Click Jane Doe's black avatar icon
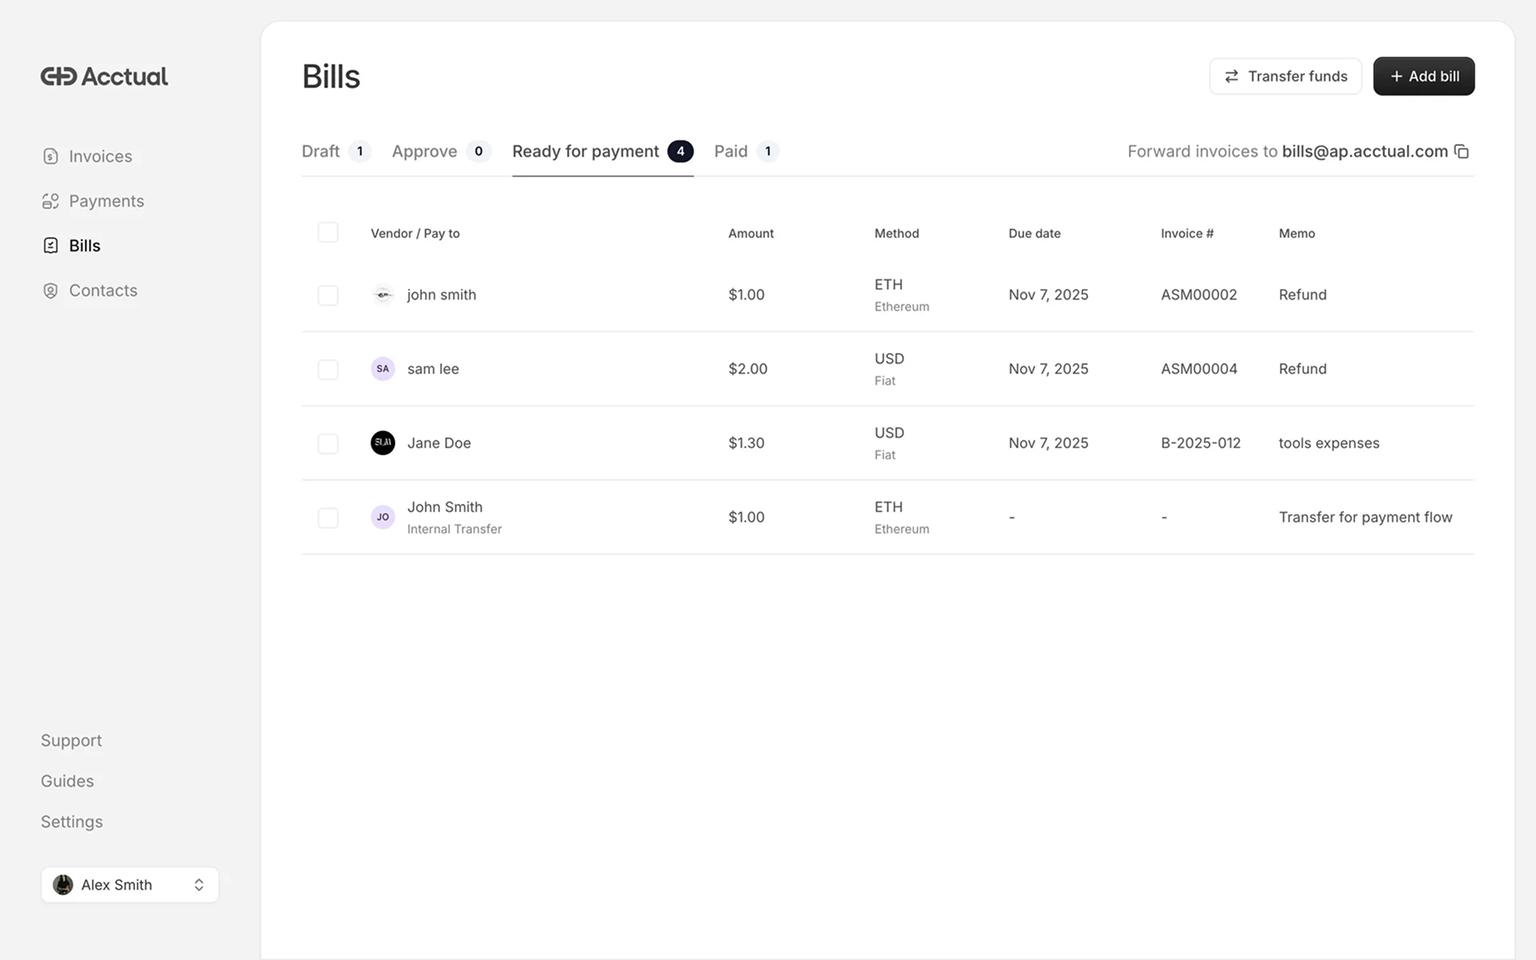This screenshot has width=1536, height=960. [x=383, y=443]
